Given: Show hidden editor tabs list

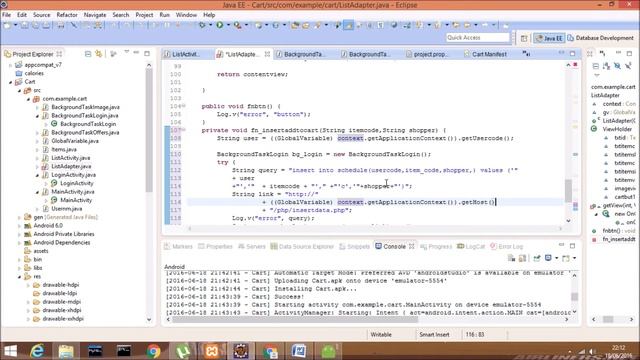Looking at the screenshot, I should 526,54.
